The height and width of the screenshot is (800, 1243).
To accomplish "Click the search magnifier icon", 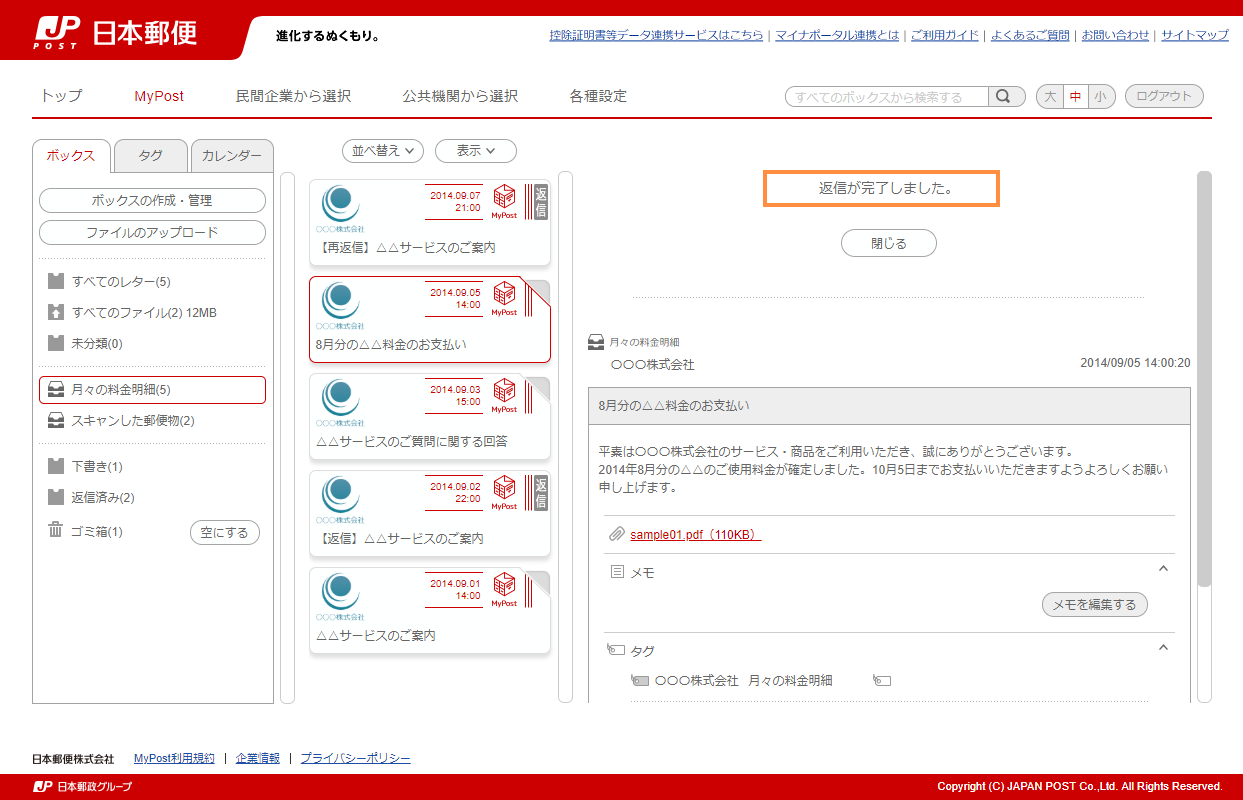I will (1007, 97).
